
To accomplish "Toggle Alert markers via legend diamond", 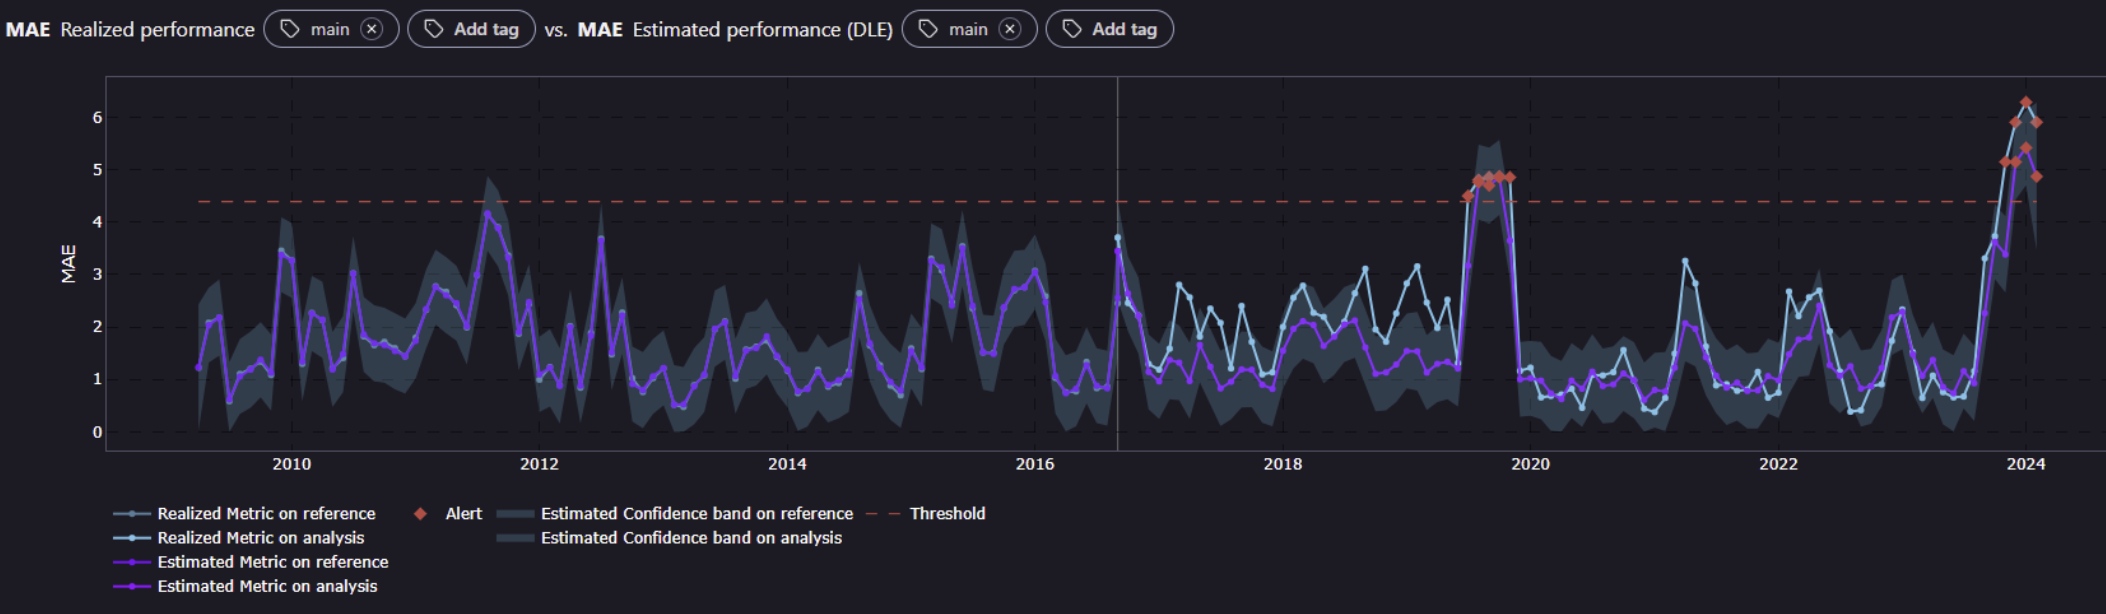I will [x=421, y=513].
